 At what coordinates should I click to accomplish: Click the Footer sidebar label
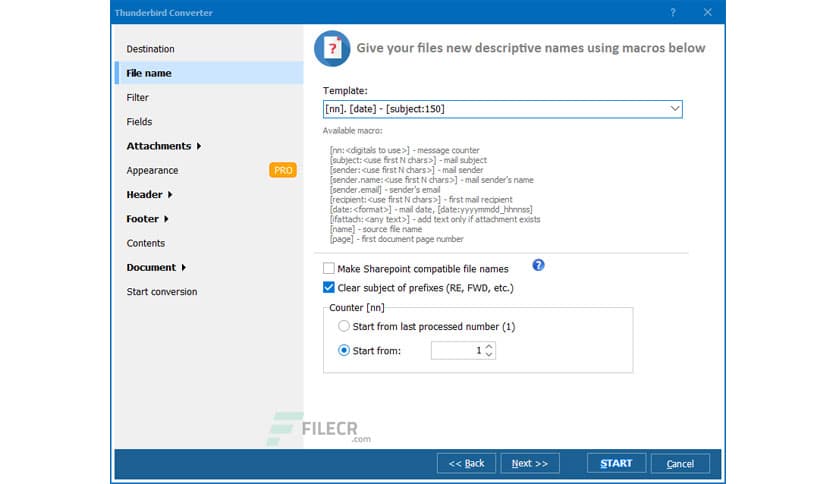pos(142,219)
